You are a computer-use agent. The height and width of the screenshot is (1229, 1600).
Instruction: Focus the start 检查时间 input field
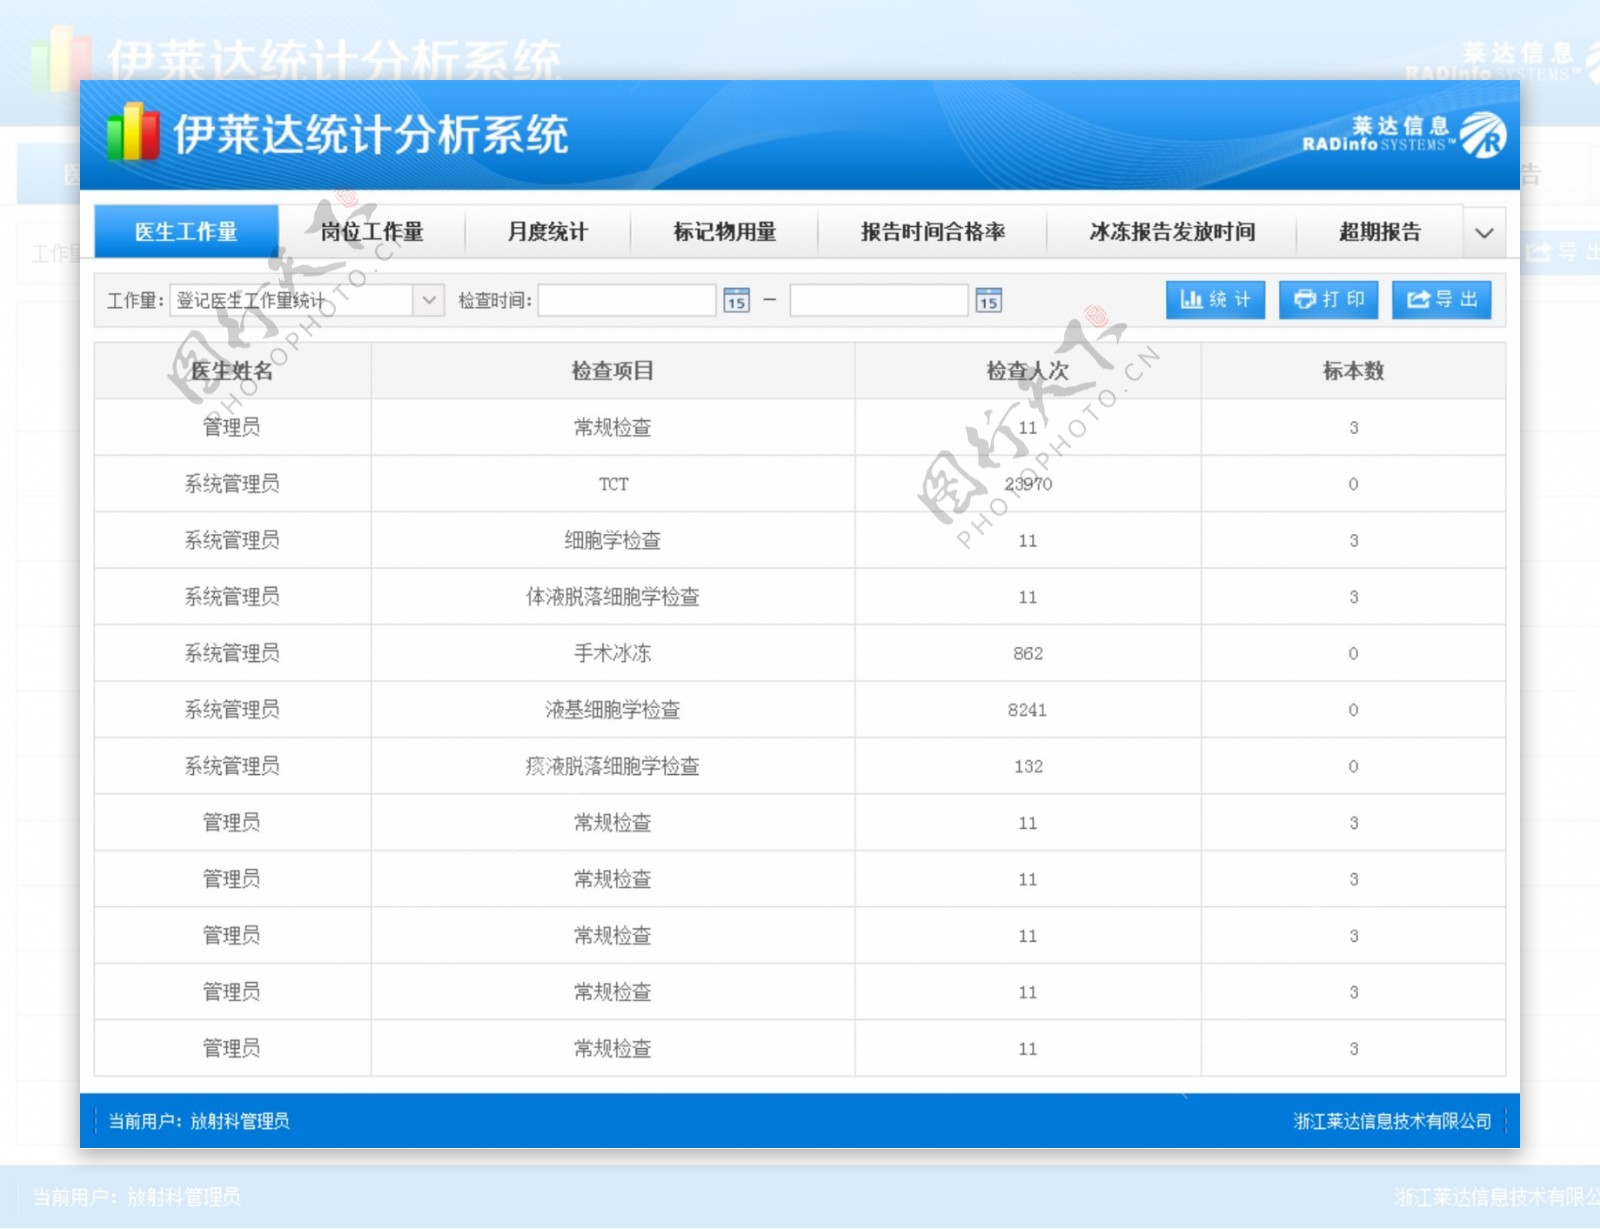[x=627, y=300]
